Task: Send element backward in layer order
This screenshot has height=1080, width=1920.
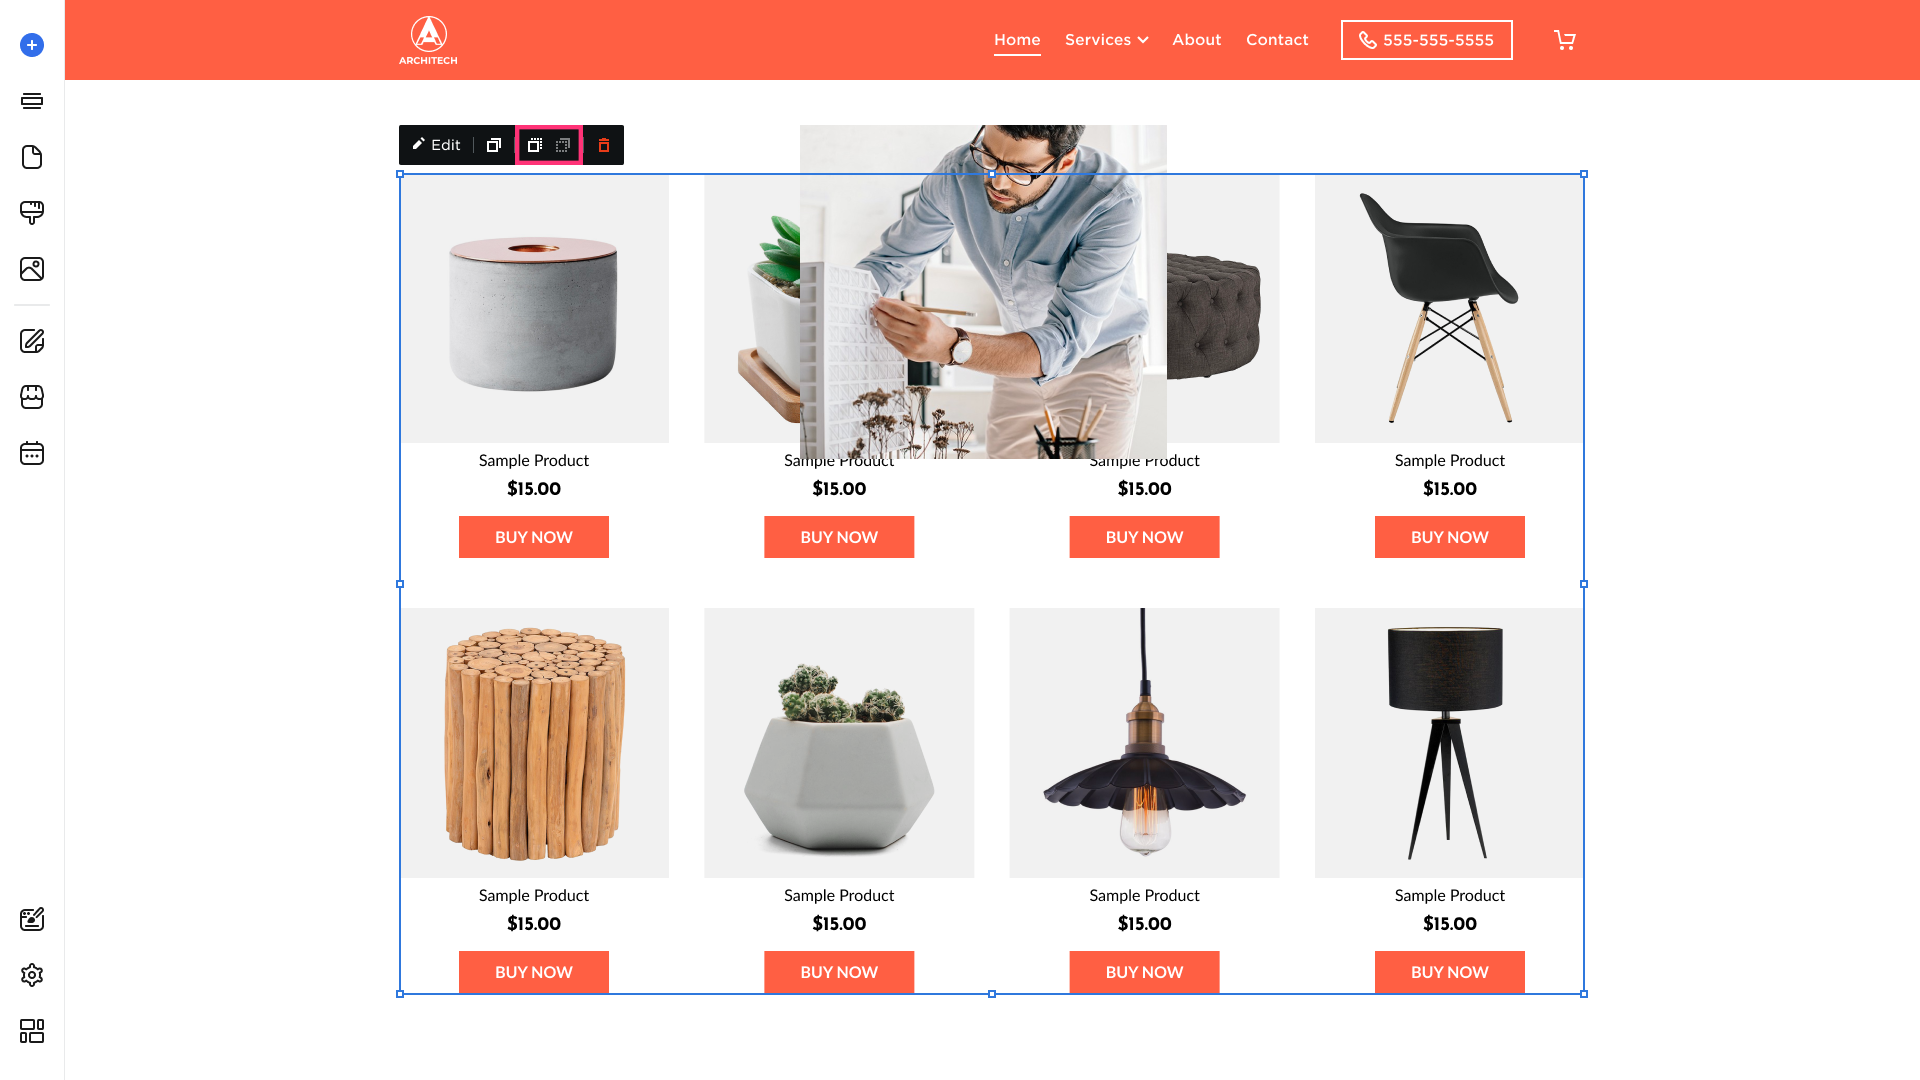Action: tap(563, 145)
